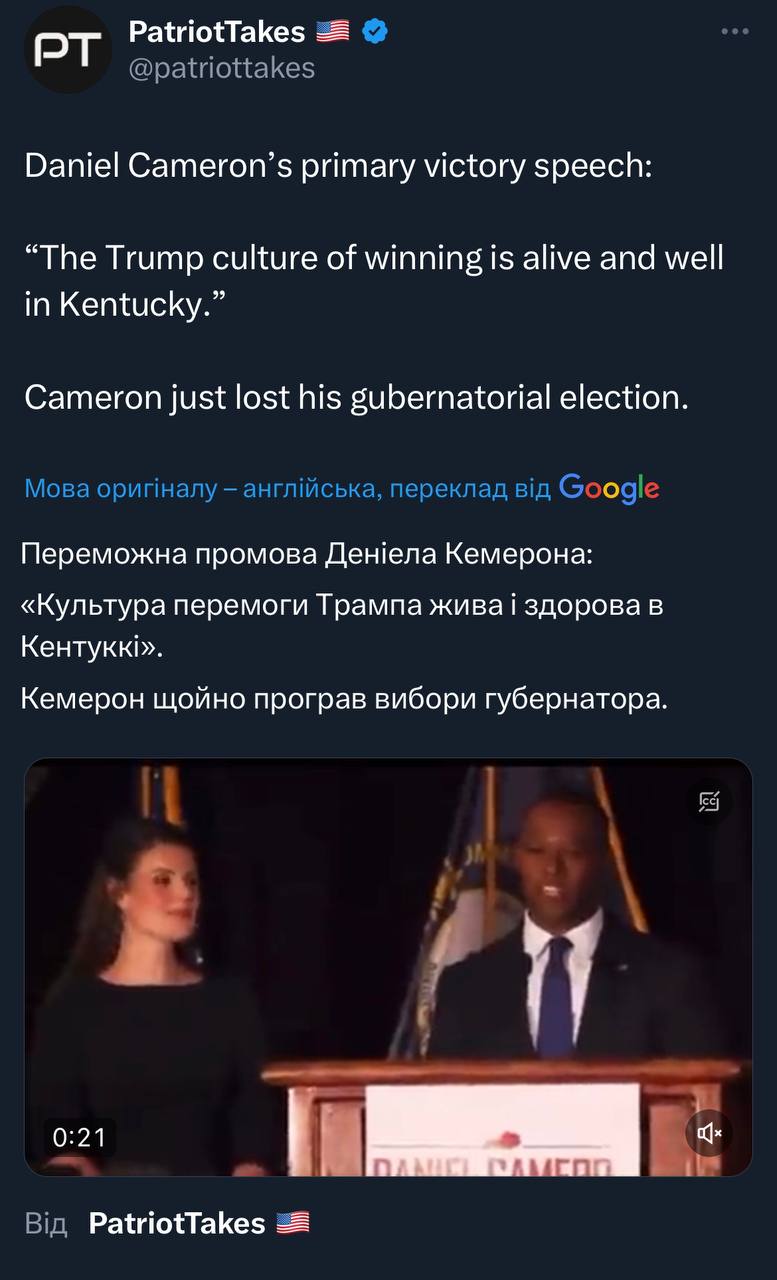Open PatriotTakes display name at top
This screenshot has width=777, height=1280.
[x=216, y=32]
